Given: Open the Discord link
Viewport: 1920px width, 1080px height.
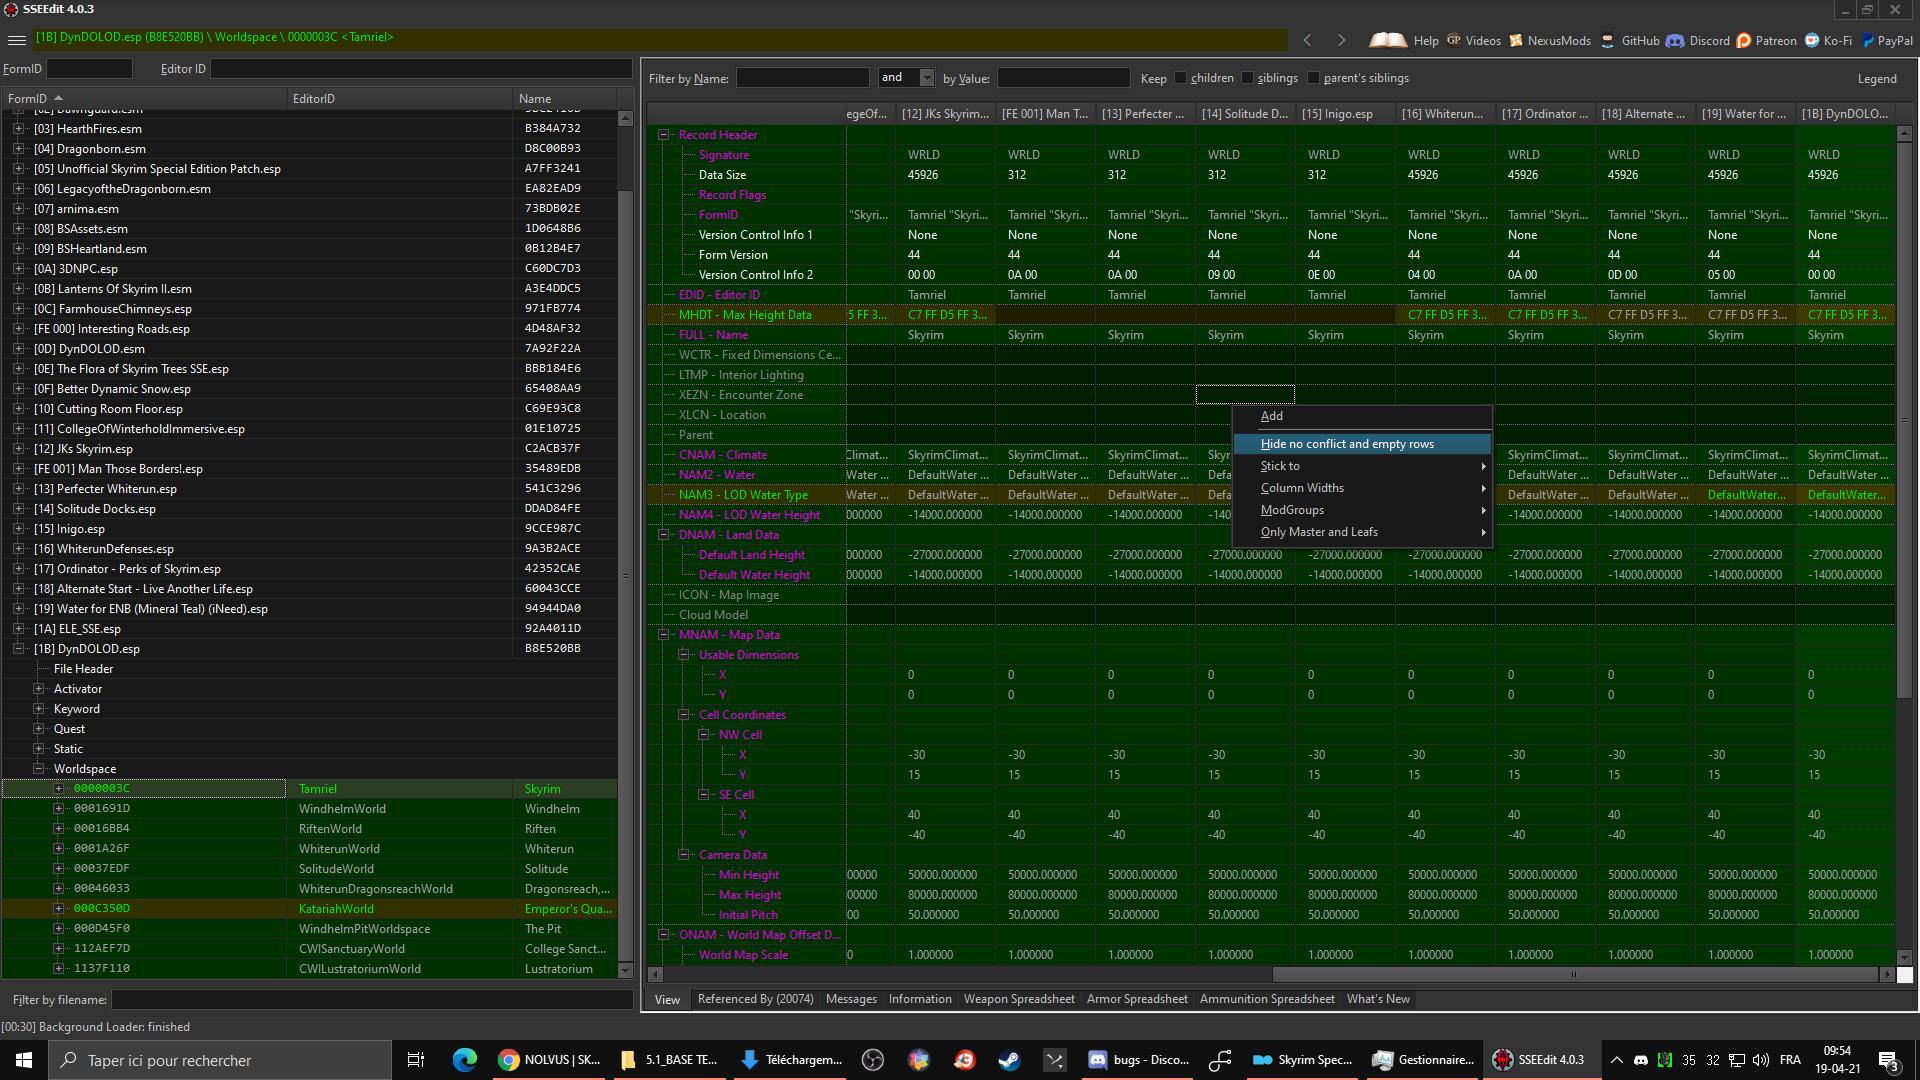Looking at the screenshot, I should click(x=1698, y=41).
